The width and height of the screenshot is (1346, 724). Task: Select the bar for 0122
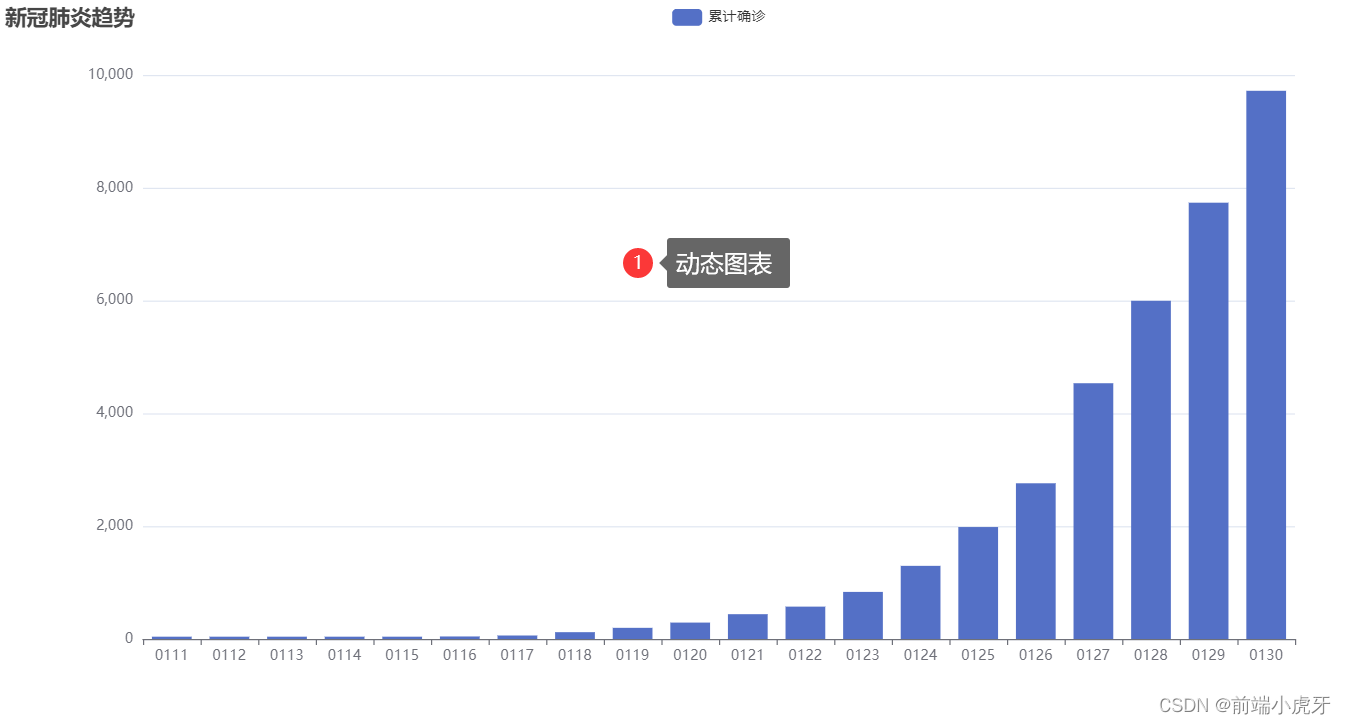click(x=805, y=623)
